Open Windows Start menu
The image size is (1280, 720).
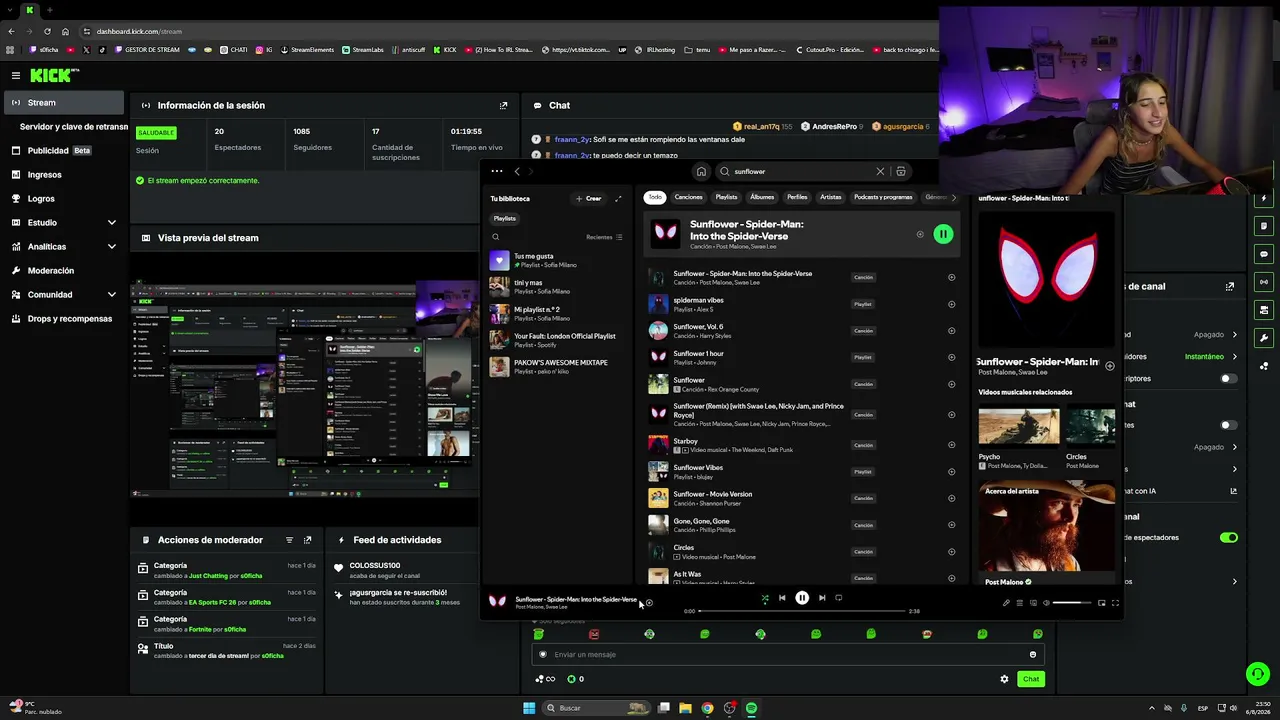tap(529, 708)
